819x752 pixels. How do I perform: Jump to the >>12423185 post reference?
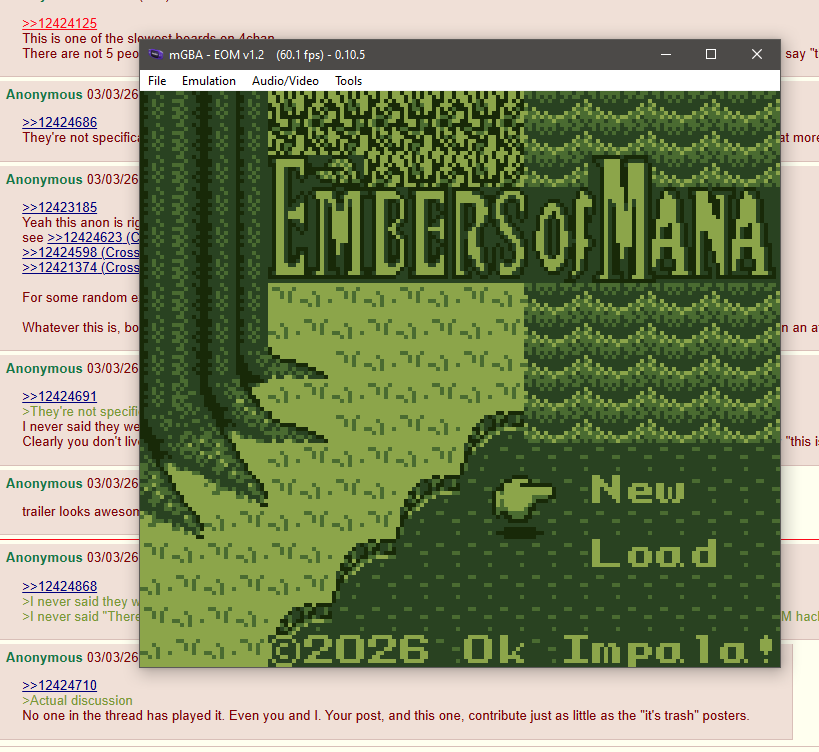click(59, 208)
